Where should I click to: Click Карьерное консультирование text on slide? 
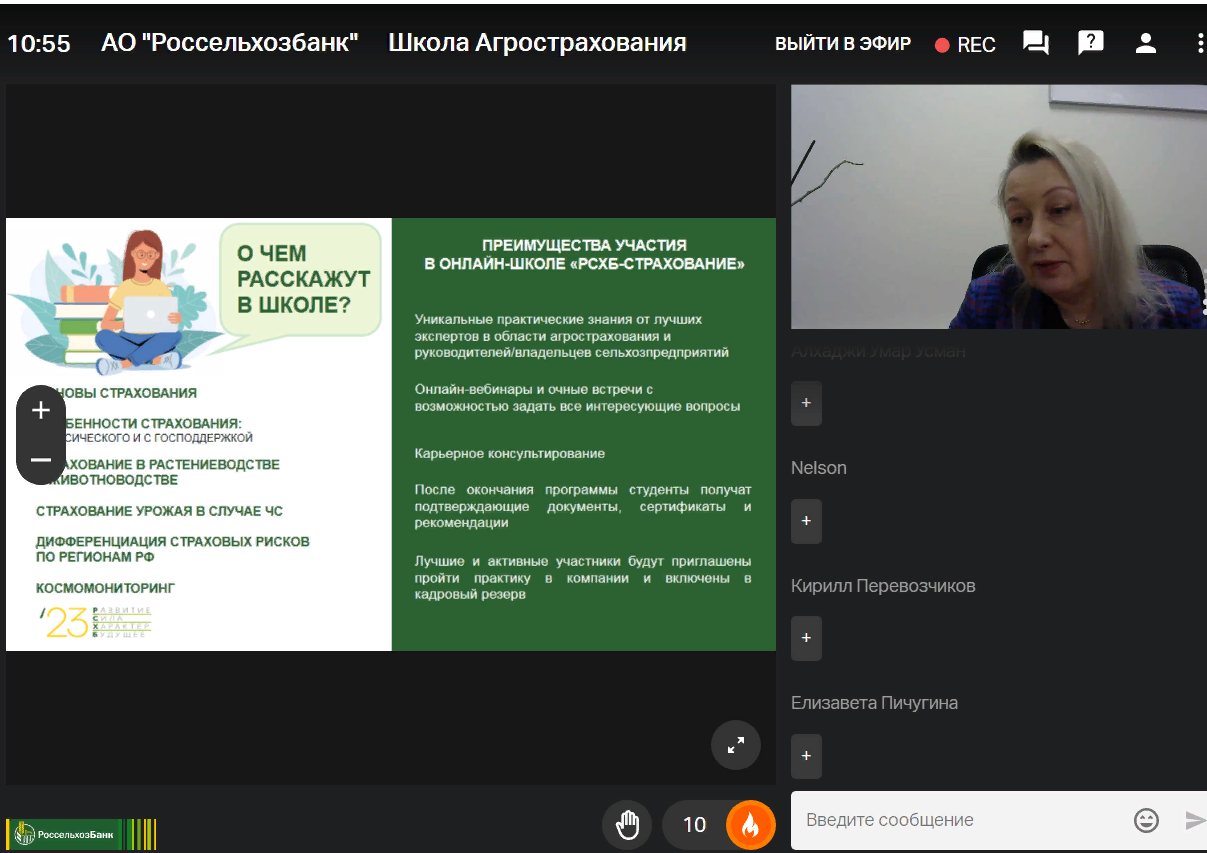coord(510,454)
